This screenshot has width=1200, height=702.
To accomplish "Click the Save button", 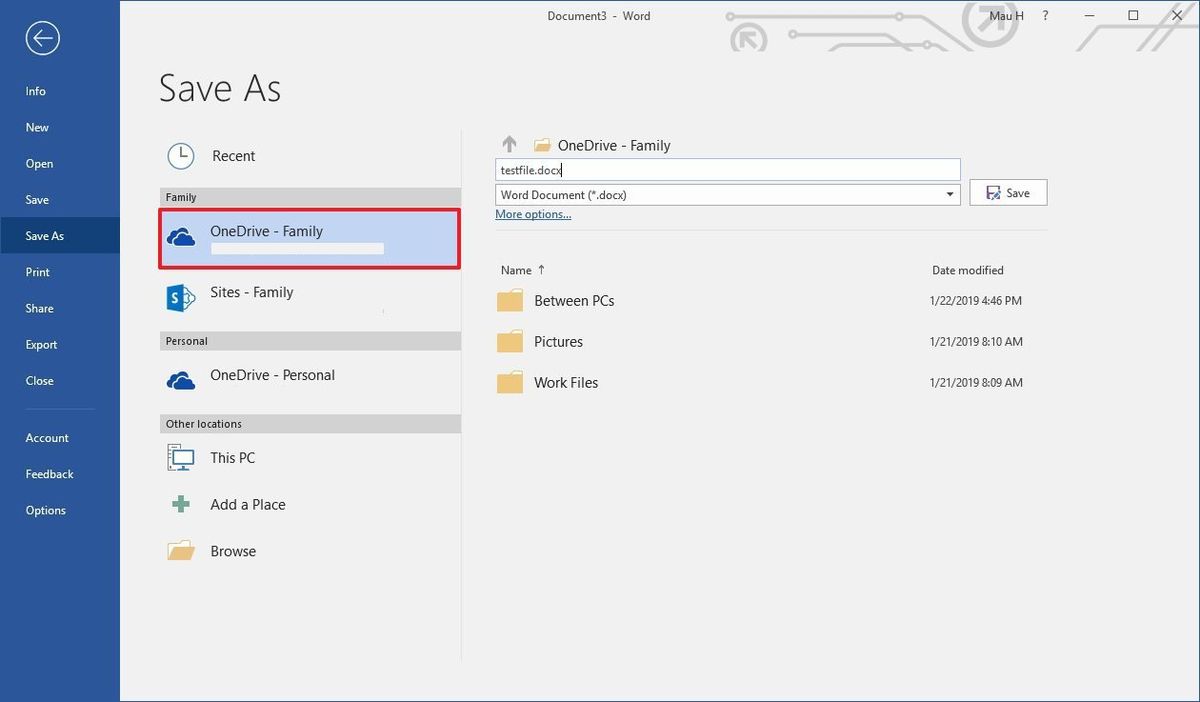I will coord(1008,192).
